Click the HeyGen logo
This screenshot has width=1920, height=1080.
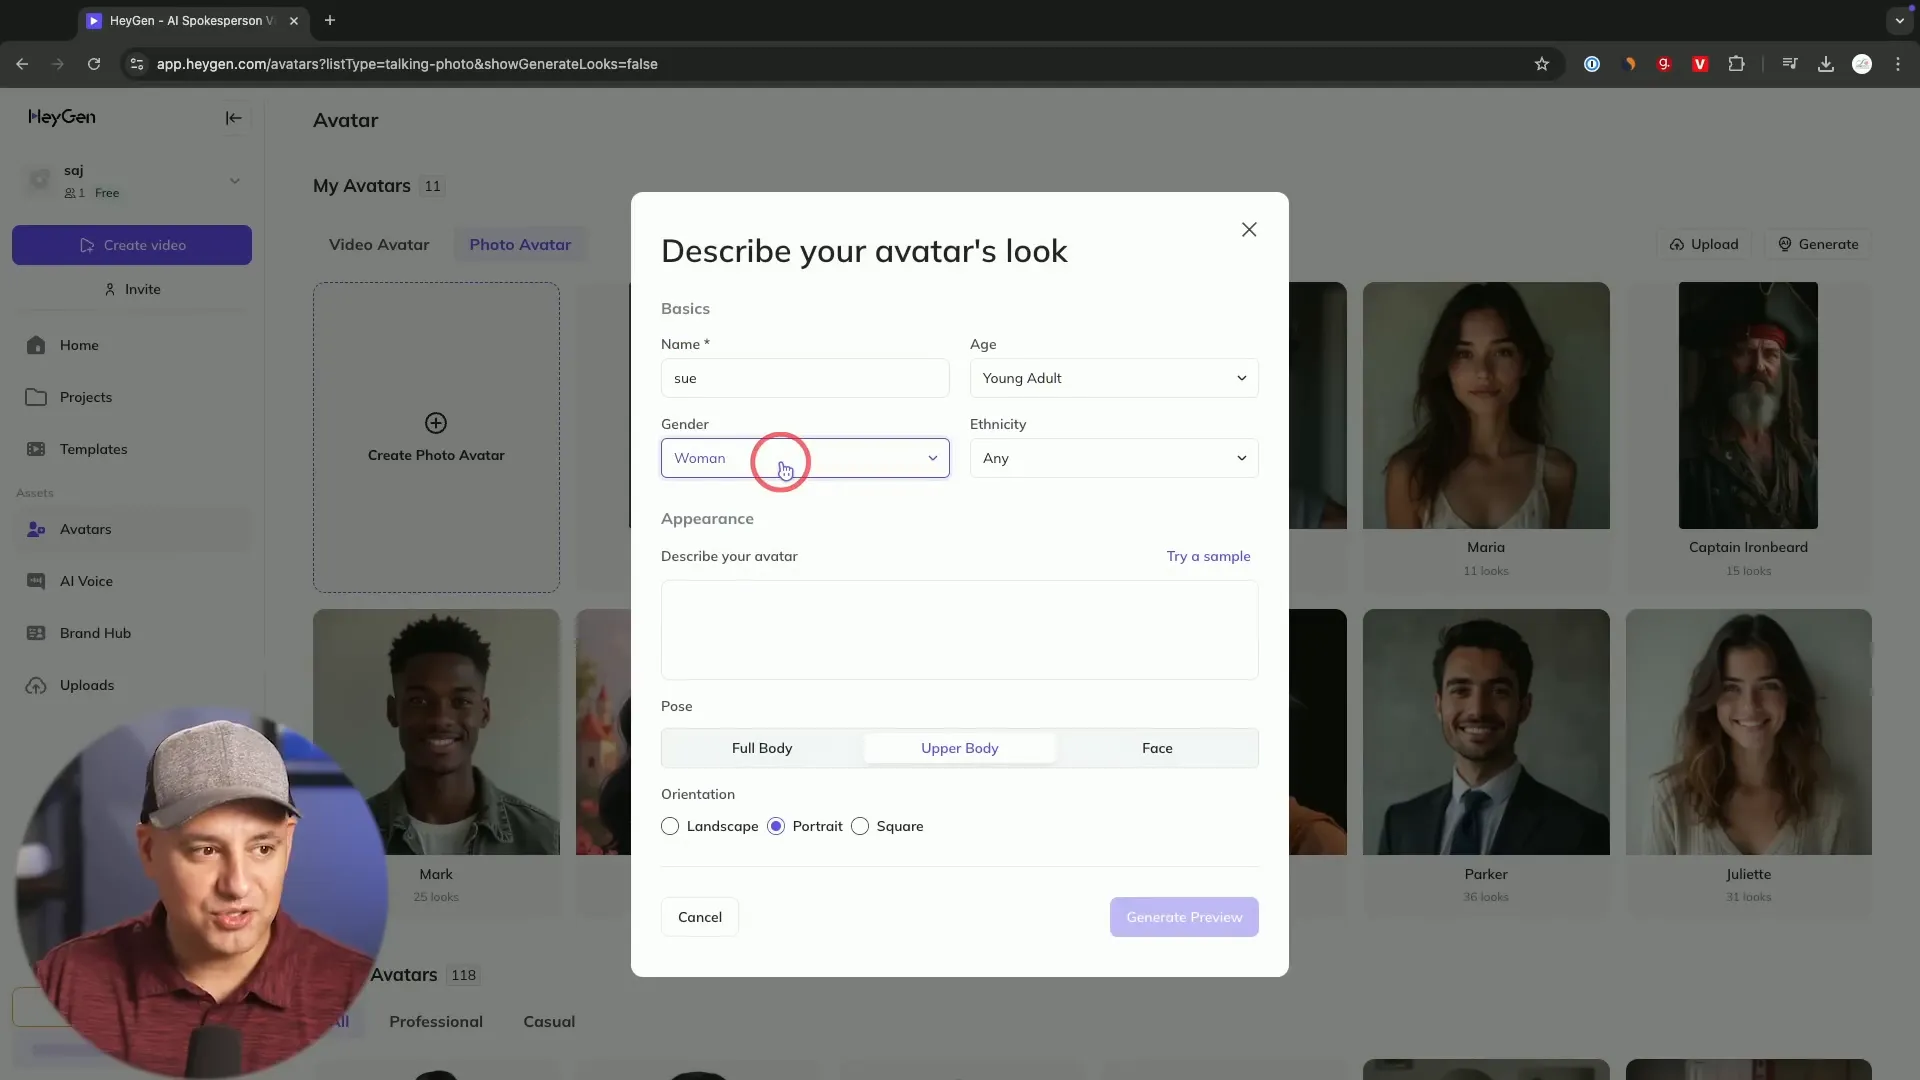62,117
